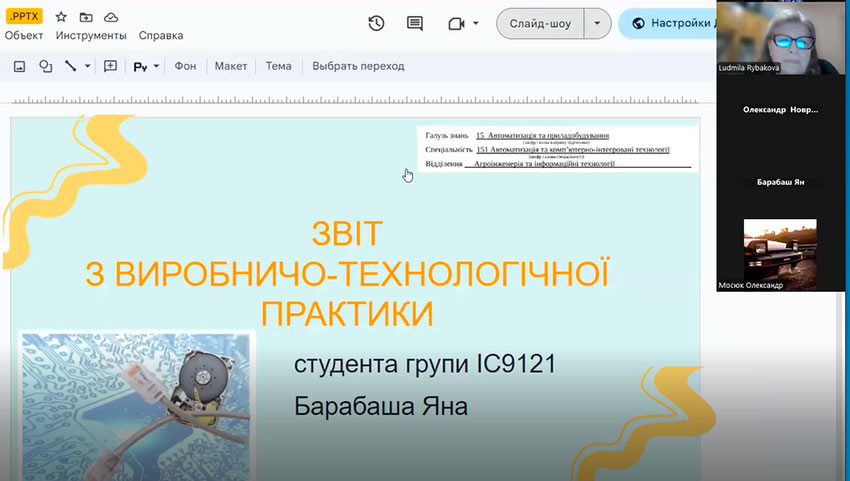This screenshot has width=850, height=481.
Task: Open the Инструменты menu
Action: click(x=92, y=35)
